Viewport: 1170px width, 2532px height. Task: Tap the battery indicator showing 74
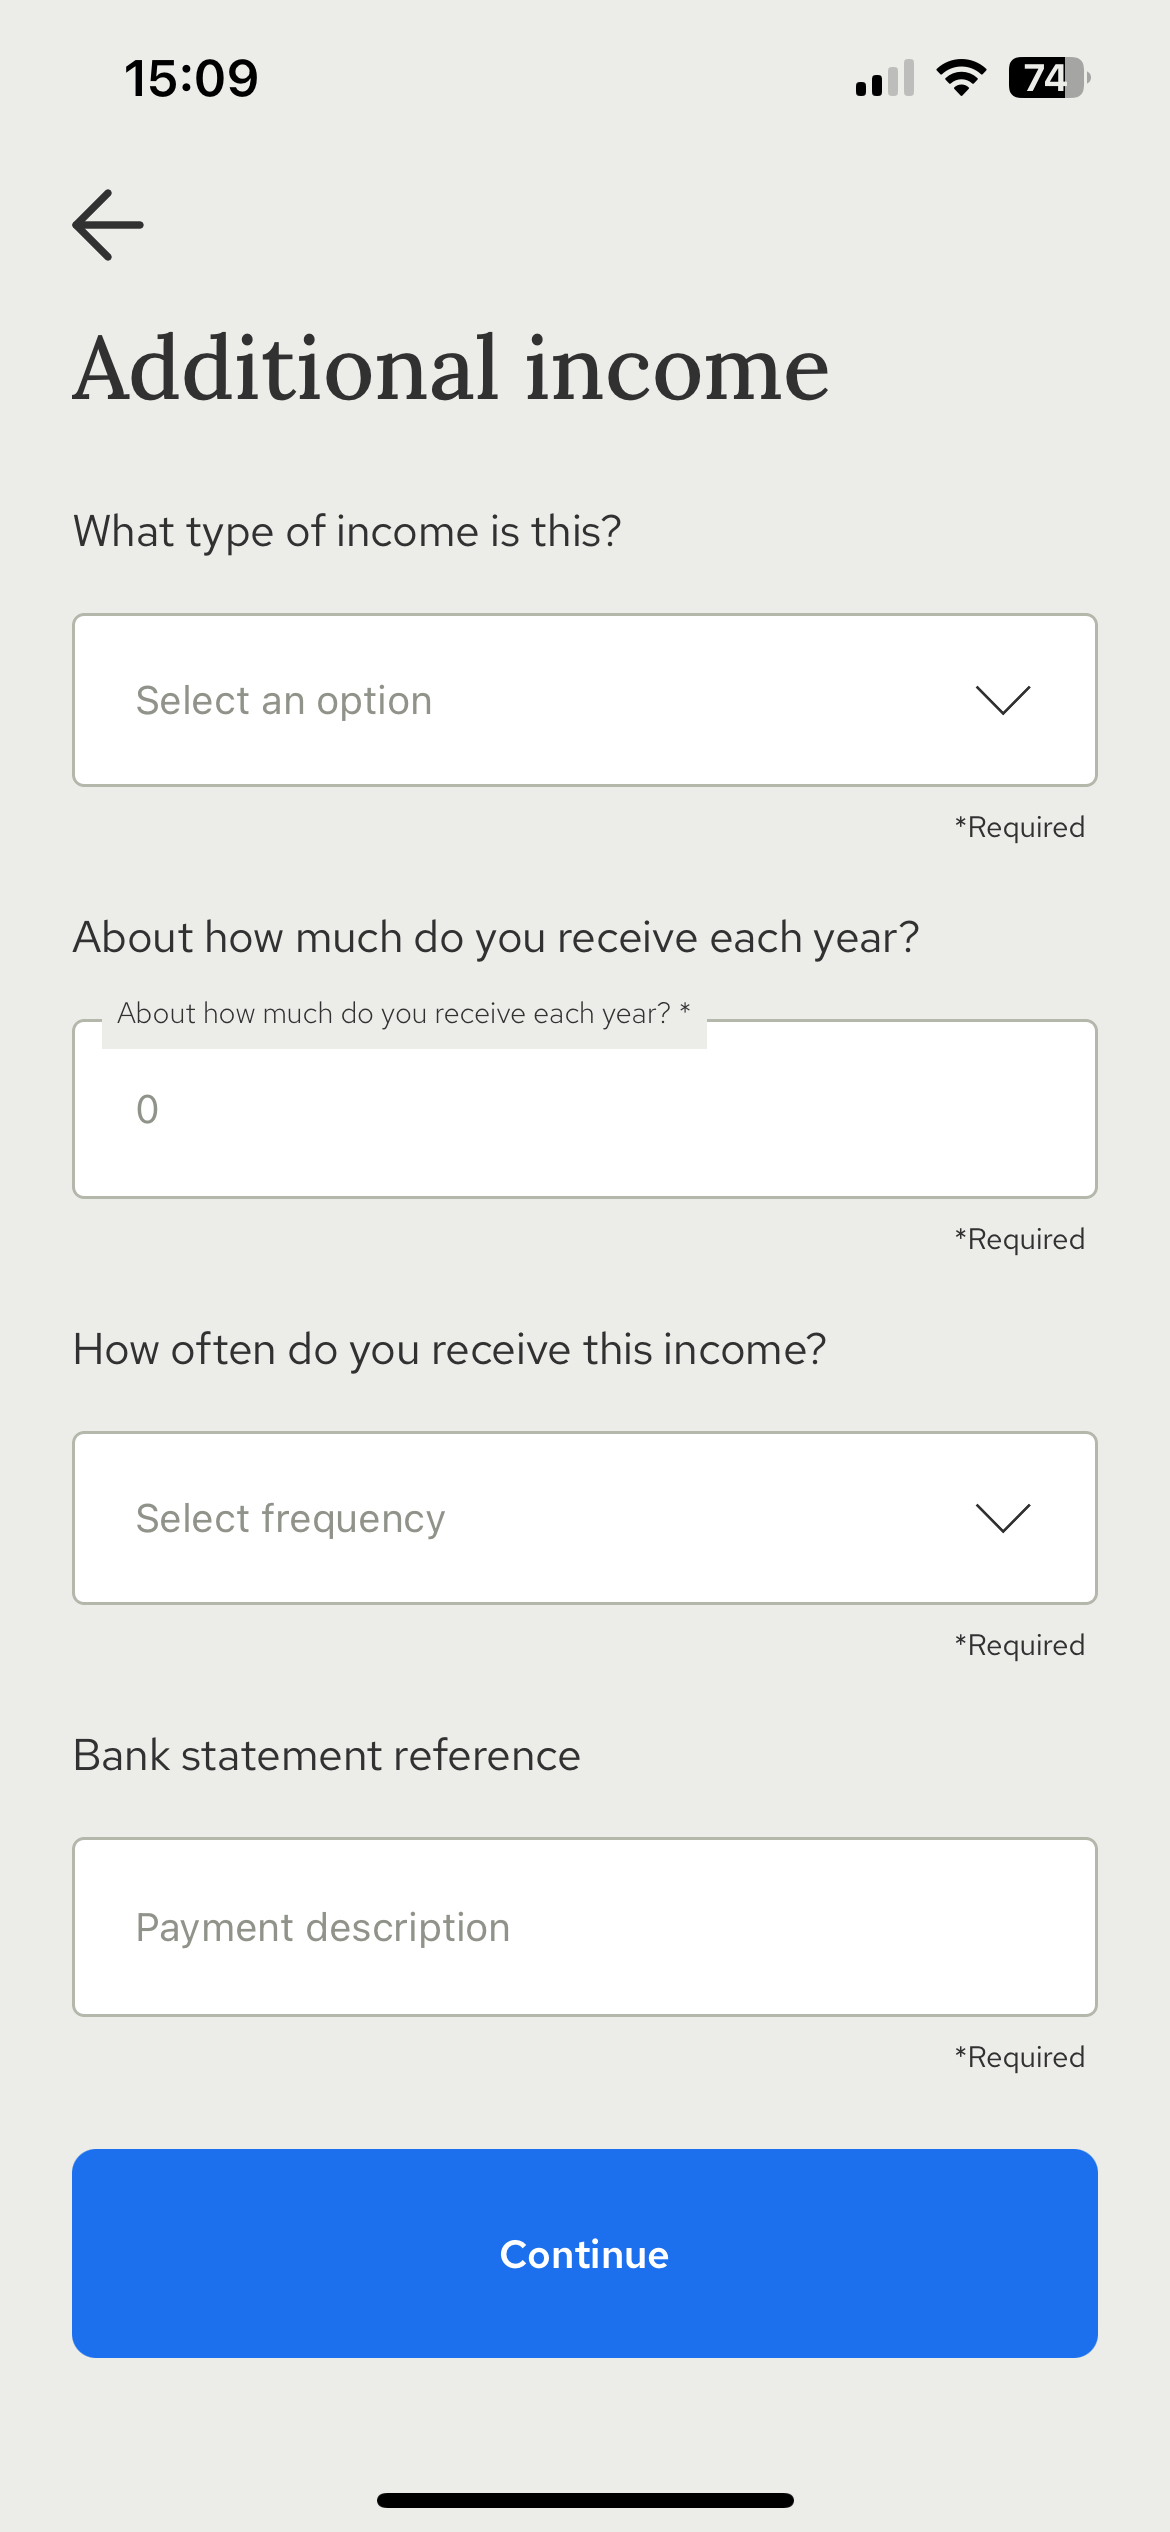point(1049,78)
